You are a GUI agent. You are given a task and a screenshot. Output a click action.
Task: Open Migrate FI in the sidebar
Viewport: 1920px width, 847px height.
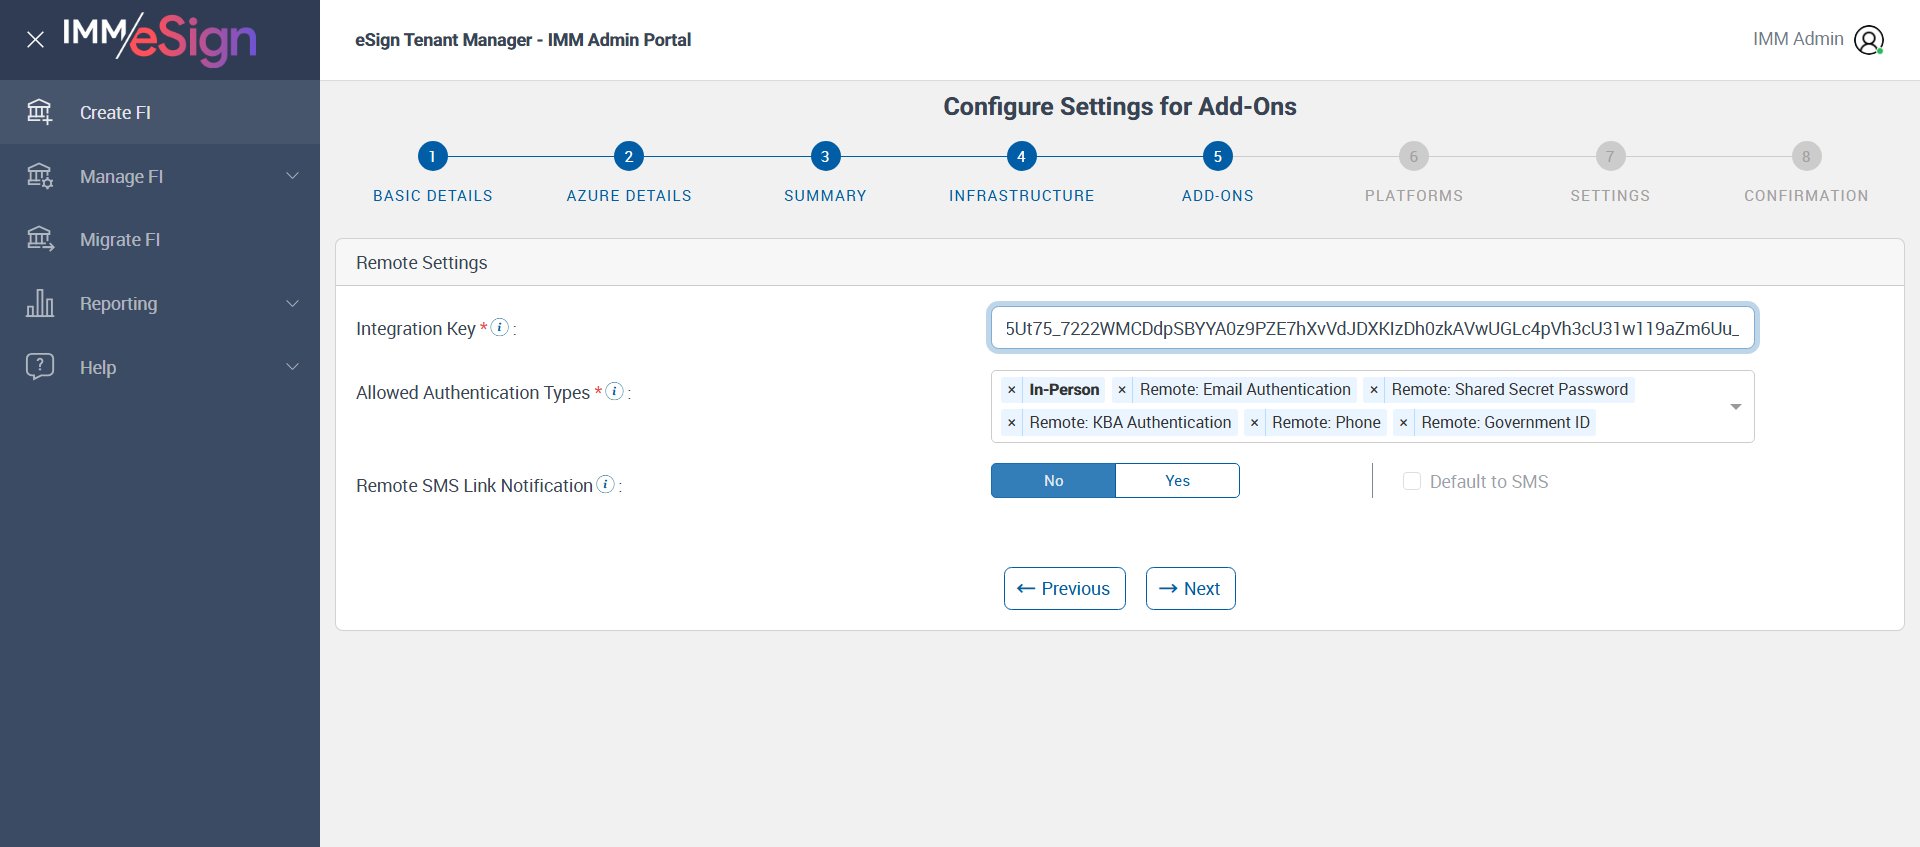(x=120, y=240)
